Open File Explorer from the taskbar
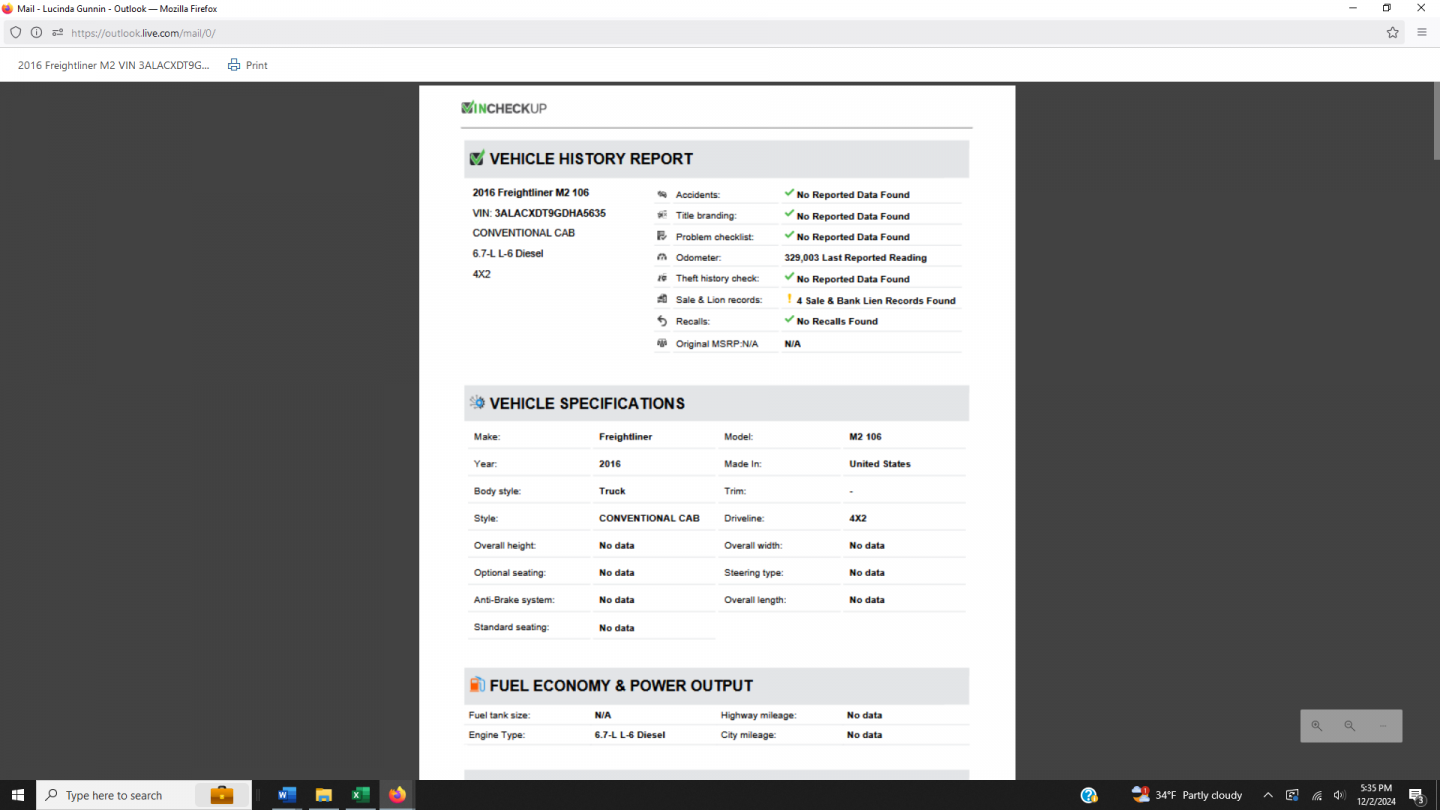Screen dimensions: 1440x810 pos(324,795)
